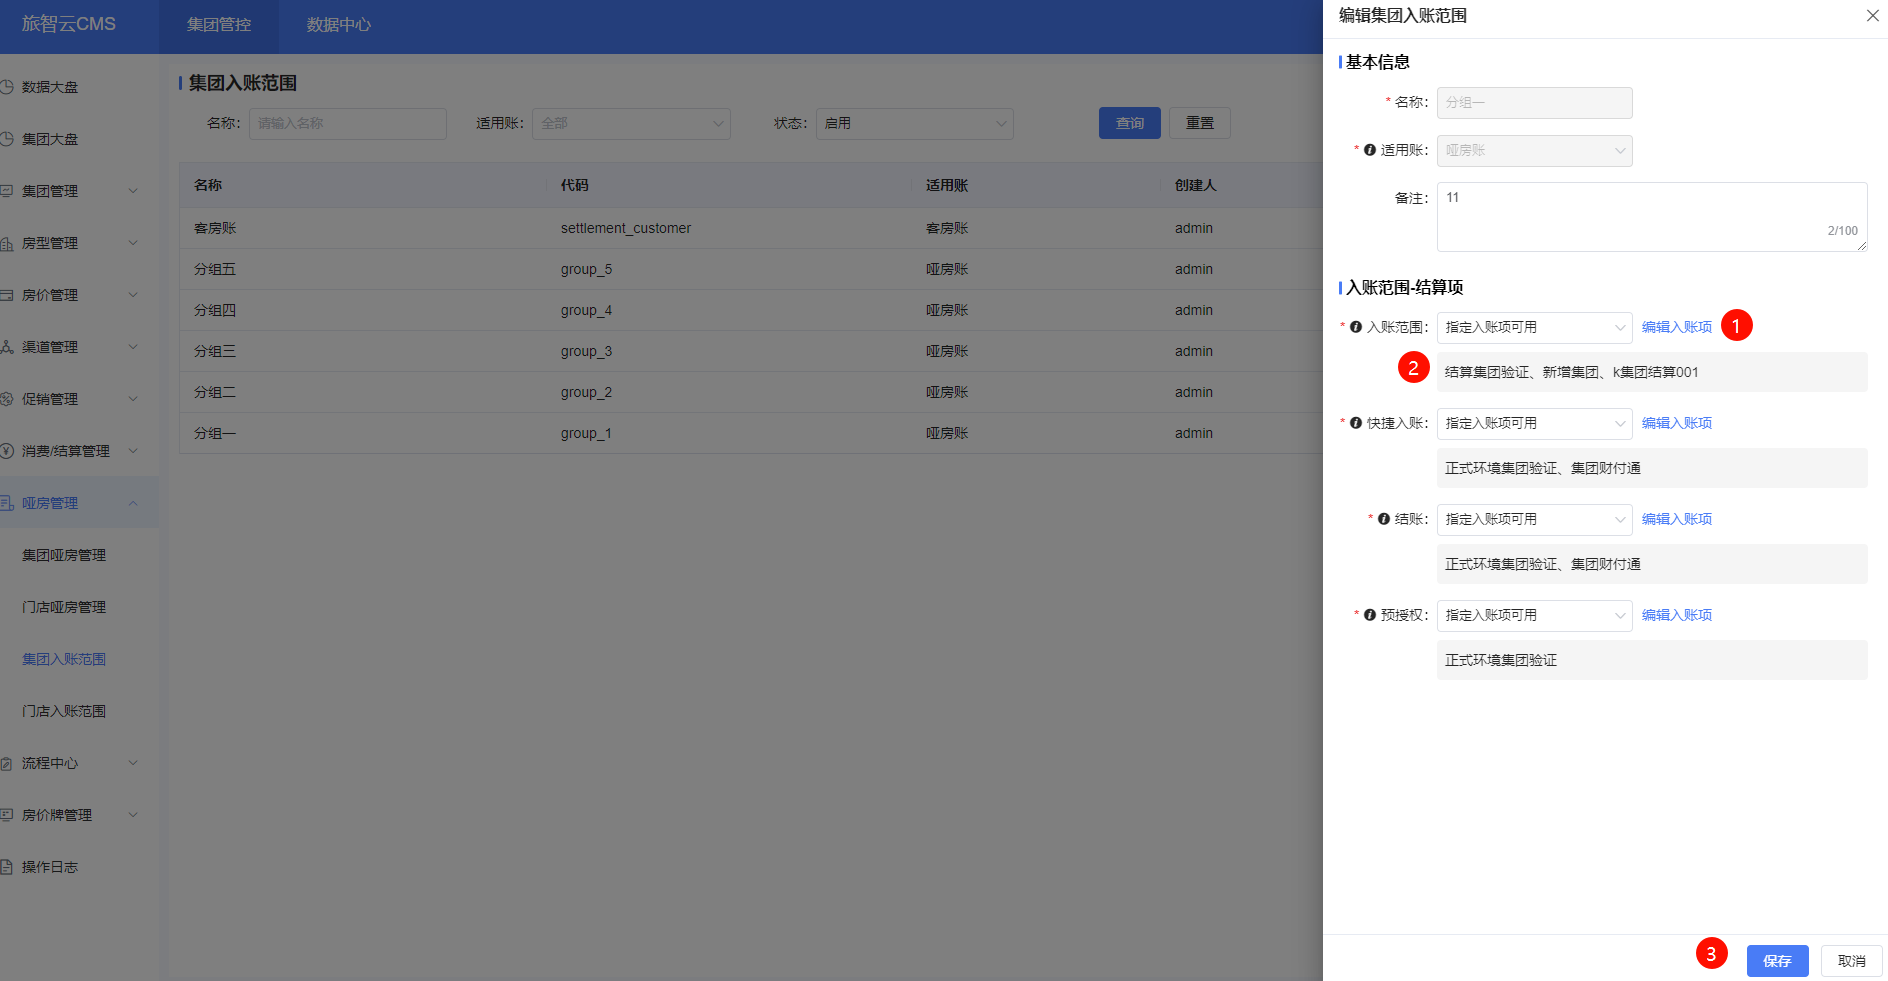The width and height of the screenshot is (1888, 981).
Task: Open 门店入账范围 submenu item
Action: pyautogui.click(x=64, y=711)
